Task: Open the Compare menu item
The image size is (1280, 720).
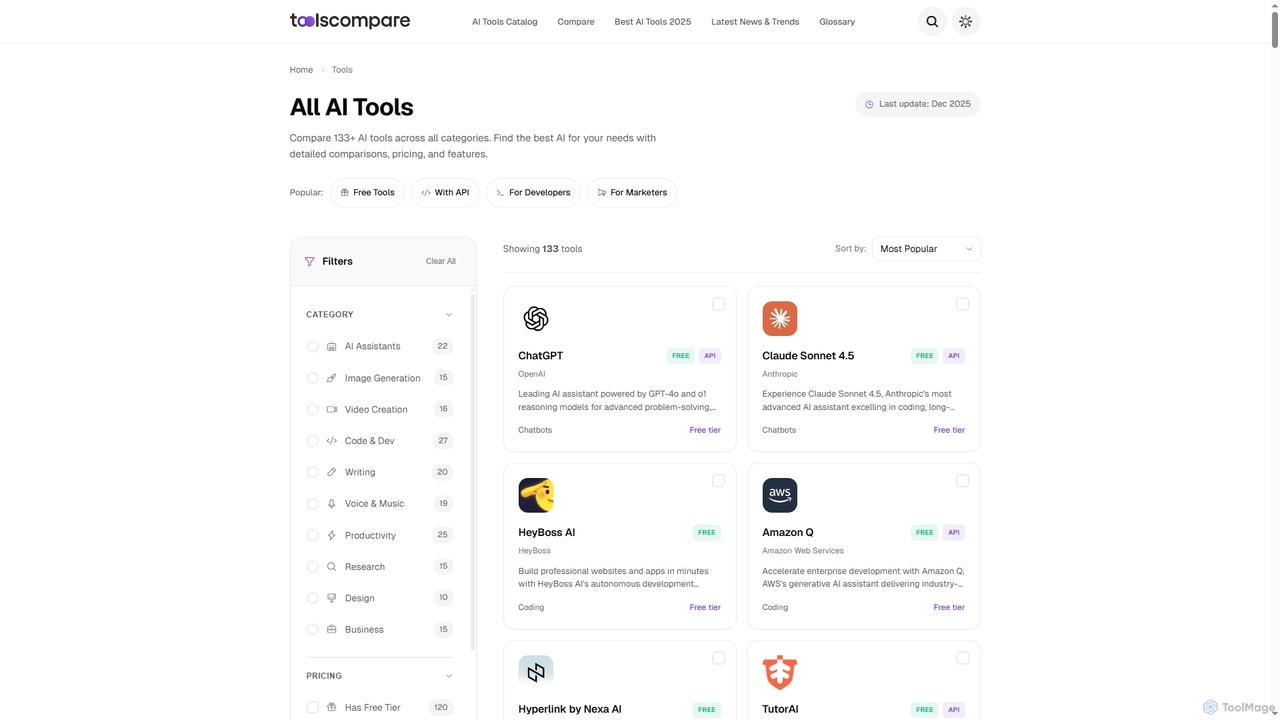Action: [576, 22]
